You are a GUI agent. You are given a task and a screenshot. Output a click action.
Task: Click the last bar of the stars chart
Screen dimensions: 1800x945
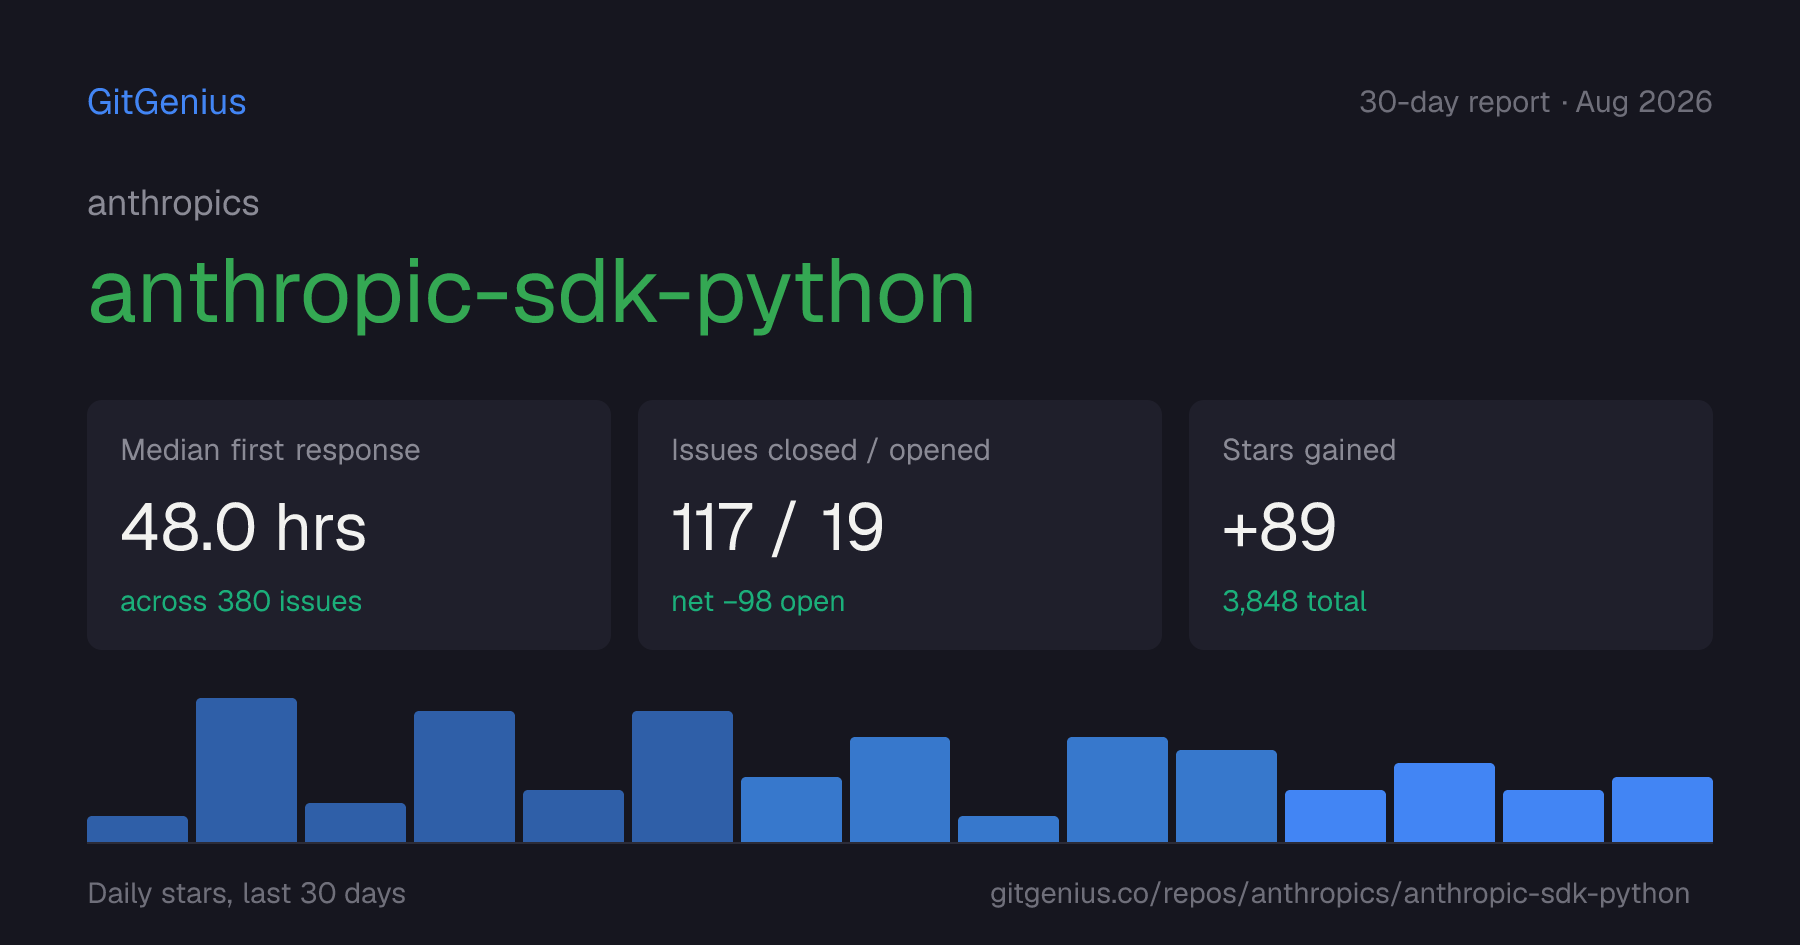(x=1662, y=809)
